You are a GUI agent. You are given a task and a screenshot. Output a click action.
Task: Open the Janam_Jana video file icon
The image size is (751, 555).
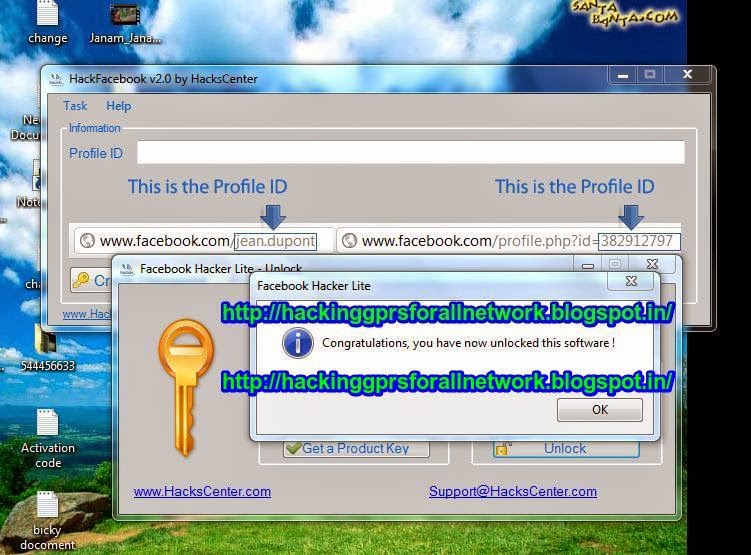(x=125, y=23)
